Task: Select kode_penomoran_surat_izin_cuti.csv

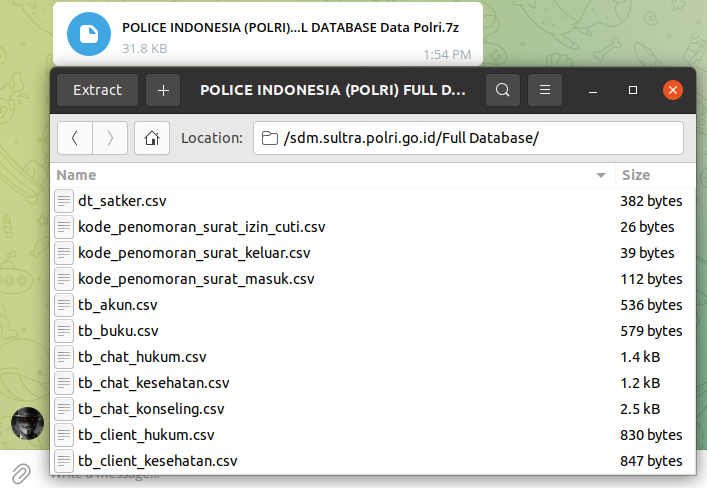Action: point(373,227)
